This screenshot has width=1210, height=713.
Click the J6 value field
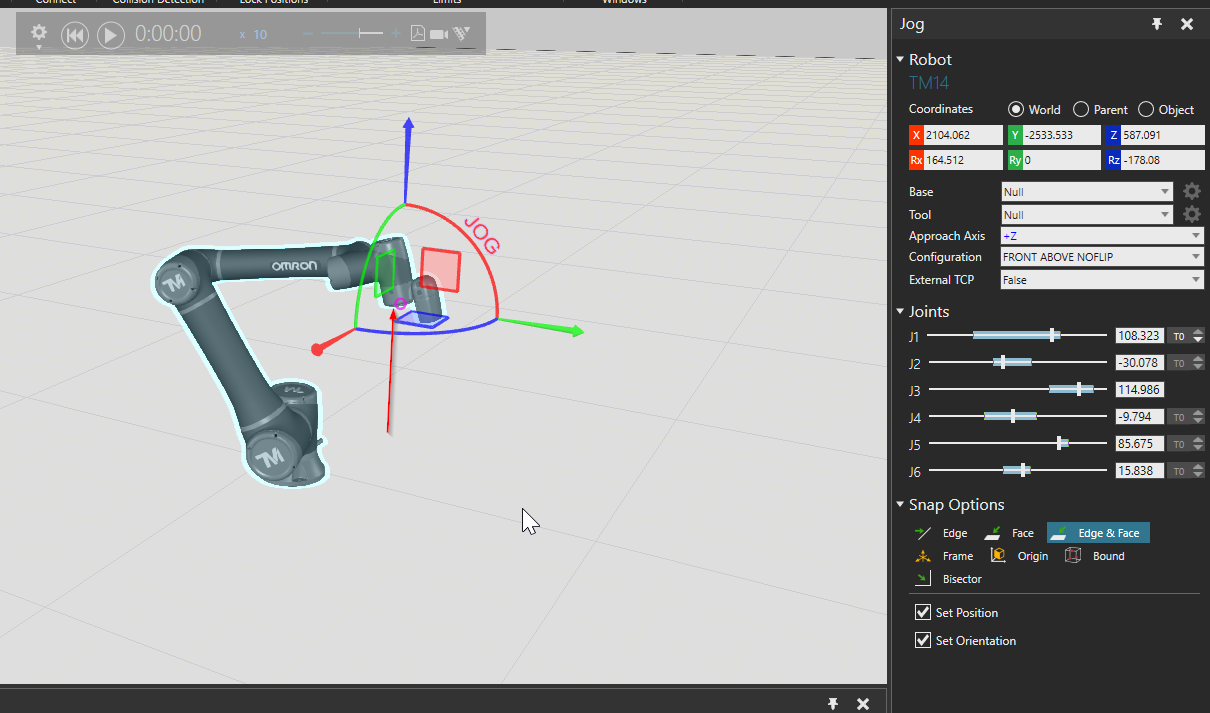pos(1140,471)
